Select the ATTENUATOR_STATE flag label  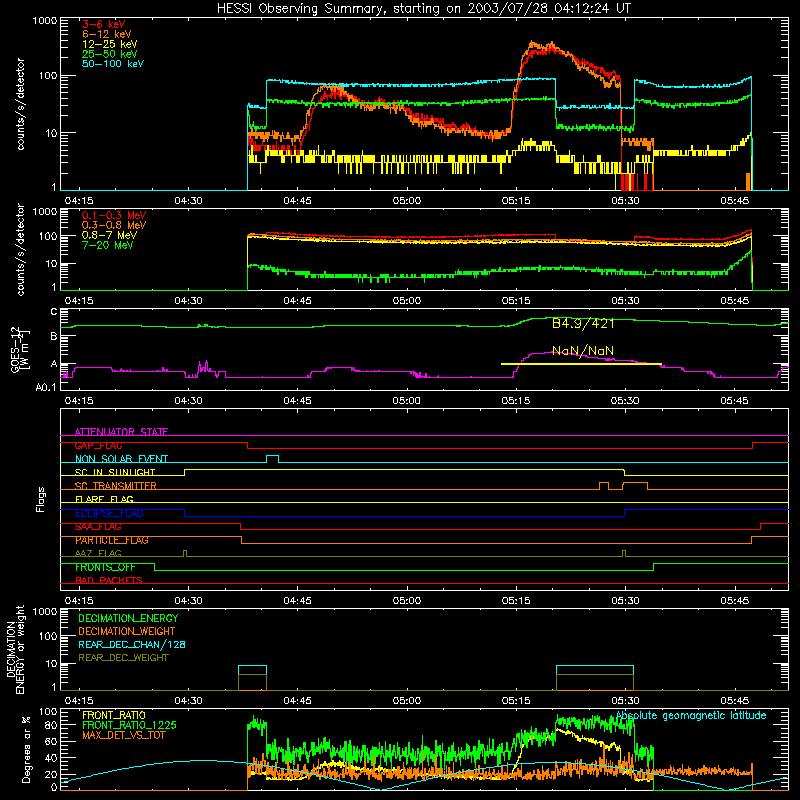pos(121,432)
